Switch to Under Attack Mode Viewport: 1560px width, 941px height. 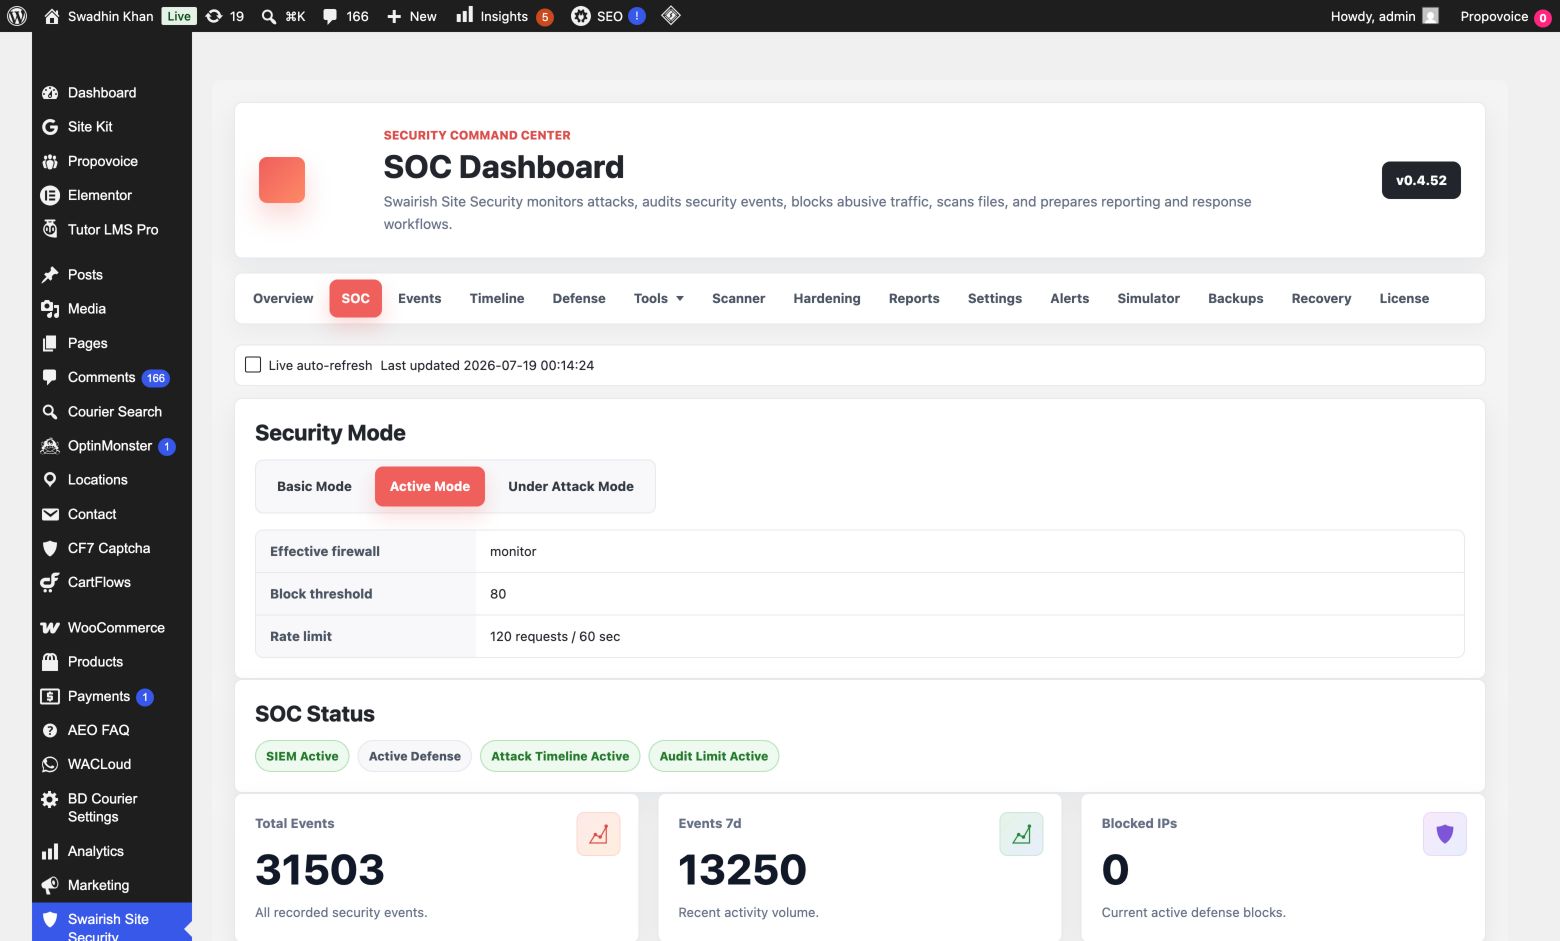(571, 486)
